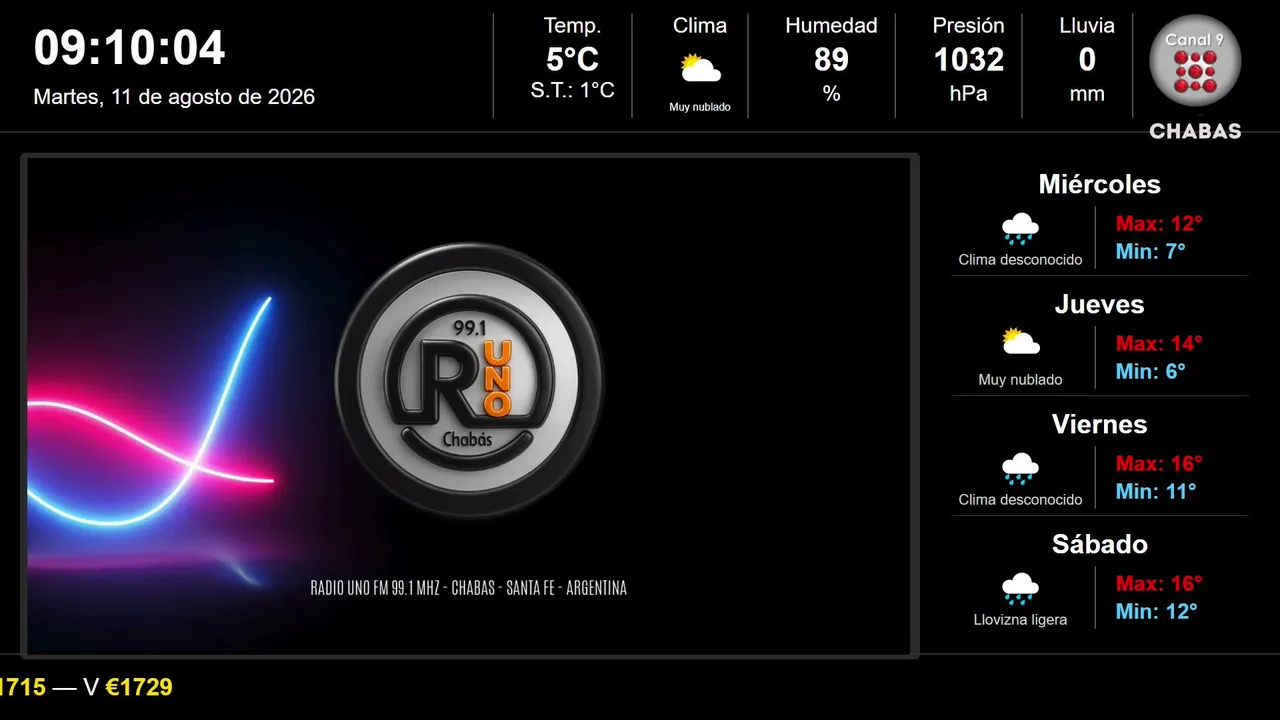Viewport: 1280px width, 720px height.
Task: Click 'Llovizna ligera' under Sábado
Action: [1020, 620]
